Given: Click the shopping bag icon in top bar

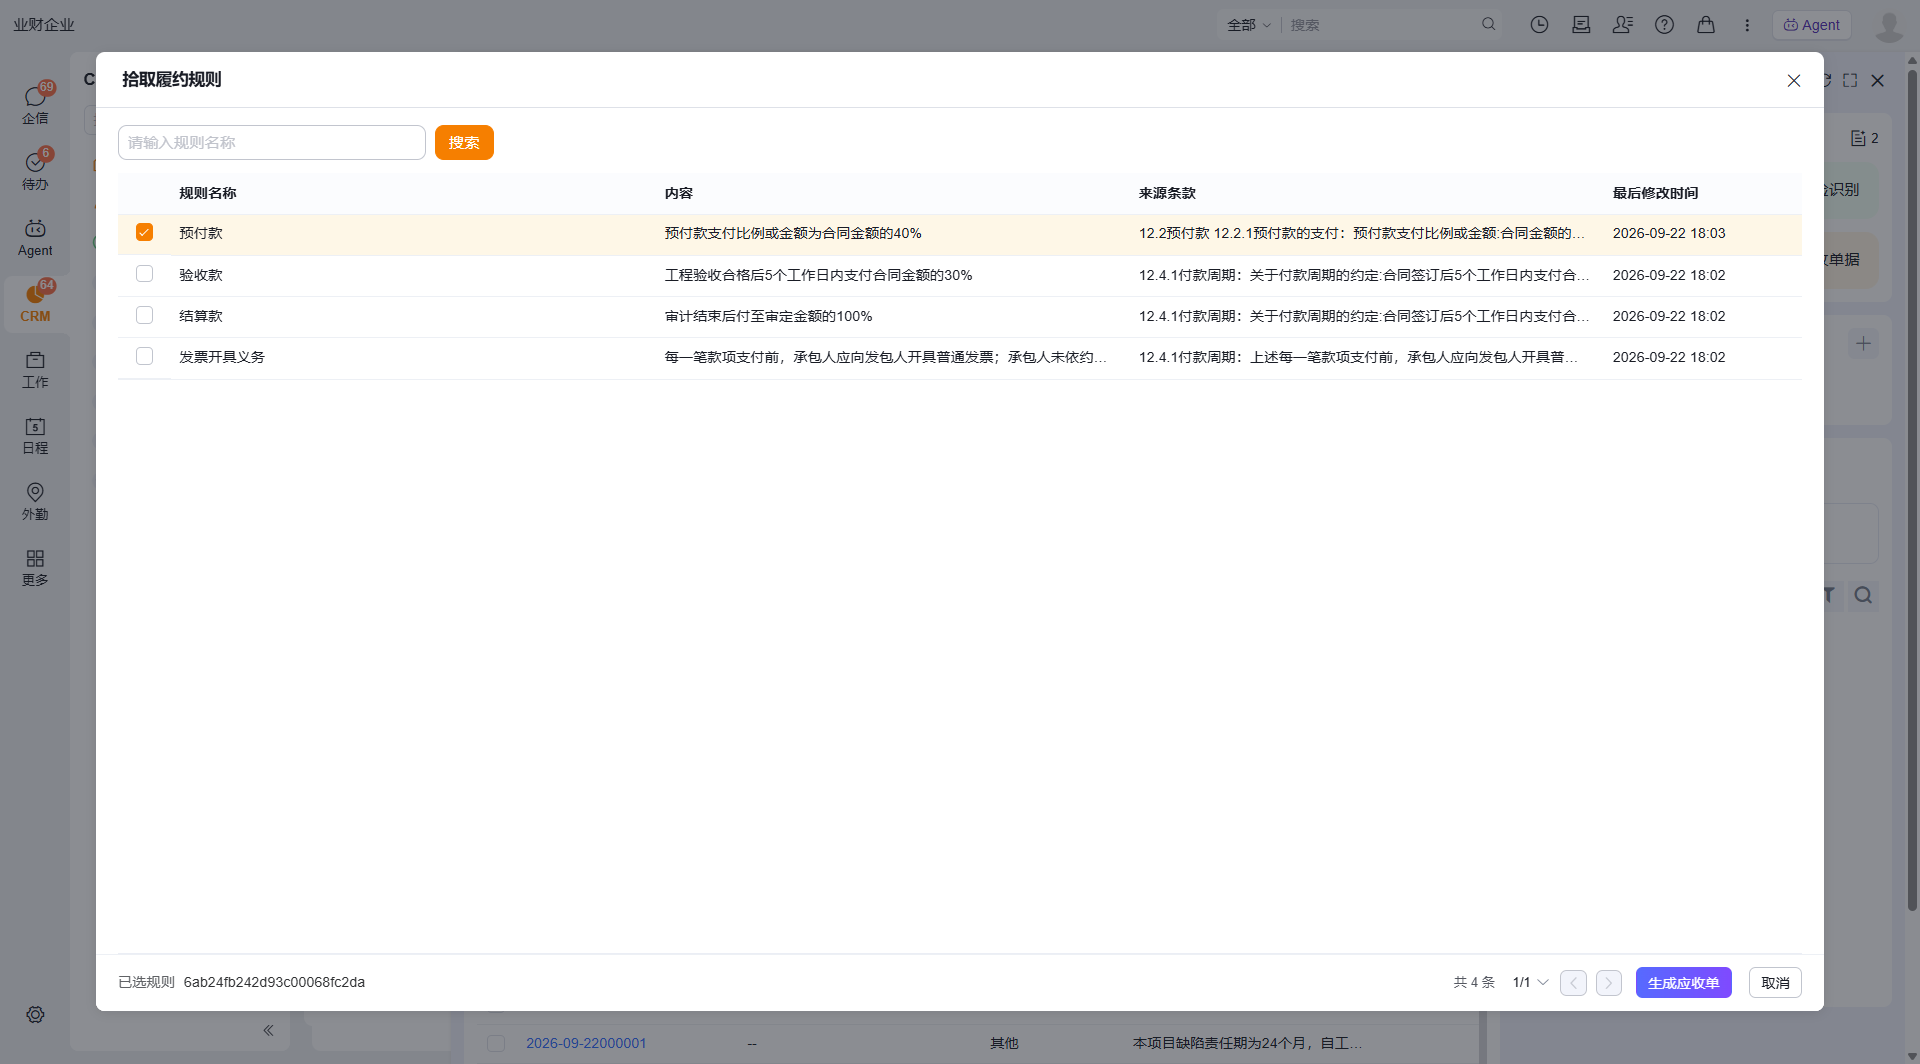Looking at the screenshot, I should pyautogui.click(x=1706, y=25).
